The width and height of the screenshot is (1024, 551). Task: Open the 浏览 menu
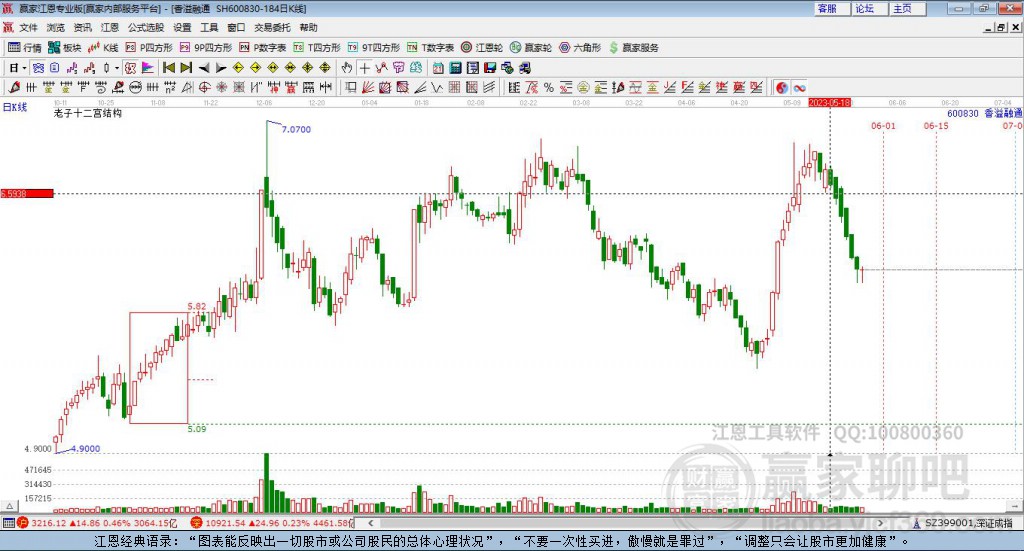click(56, 27)
